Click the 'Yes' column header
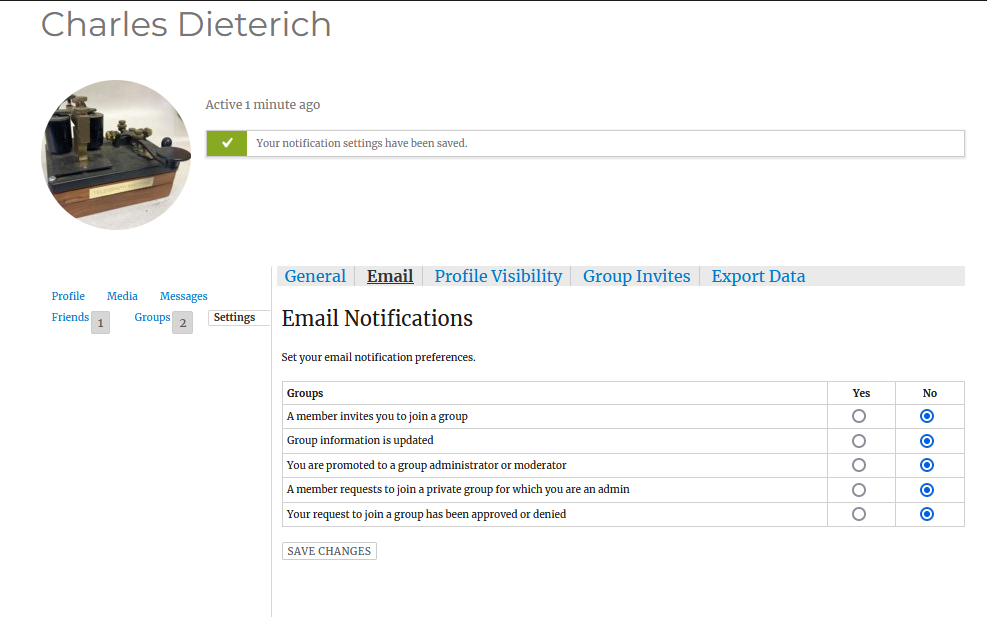 point(861,393)
